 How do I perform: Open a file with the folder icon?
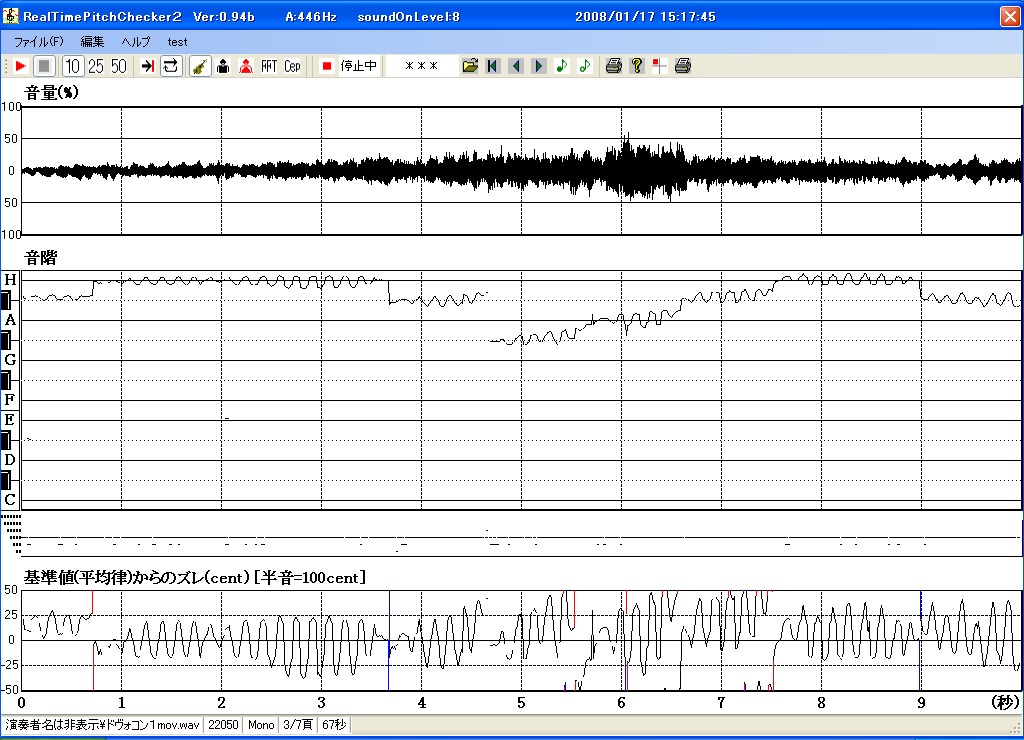pos(470,66)
